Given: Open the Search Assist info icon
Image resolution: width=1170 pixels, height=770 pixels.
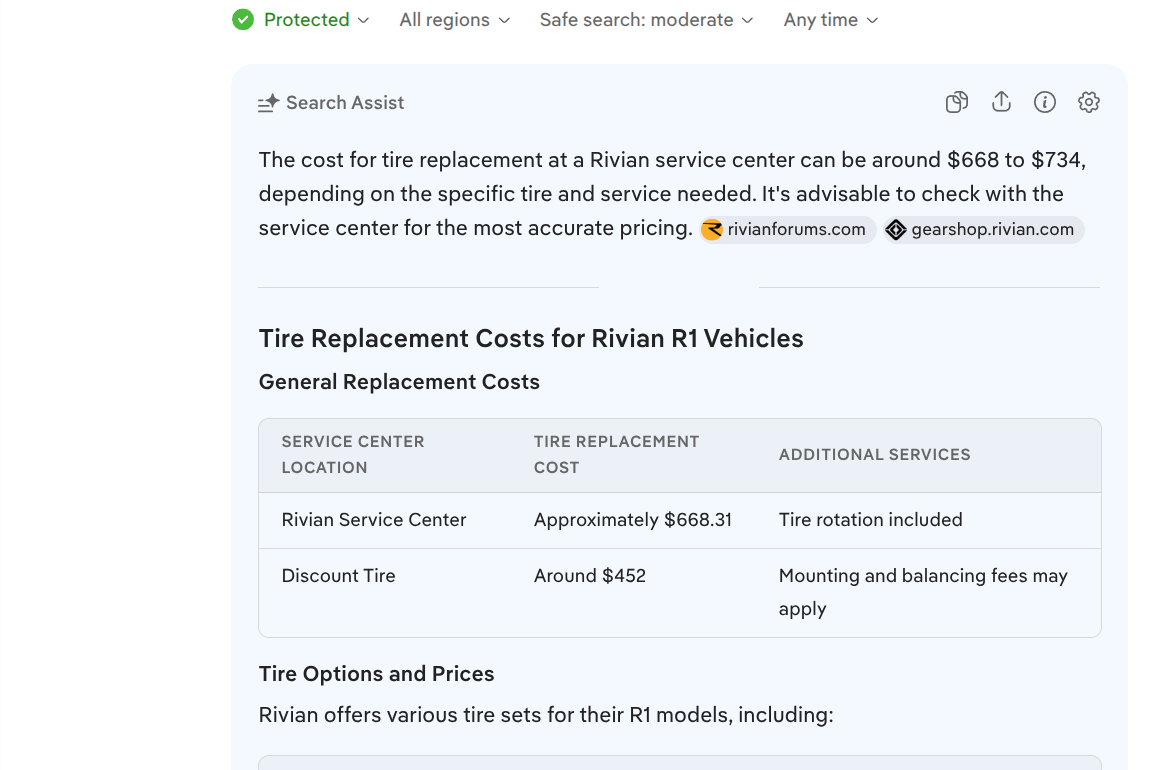Looking at the screenshot, I should tap(1045, 102).
